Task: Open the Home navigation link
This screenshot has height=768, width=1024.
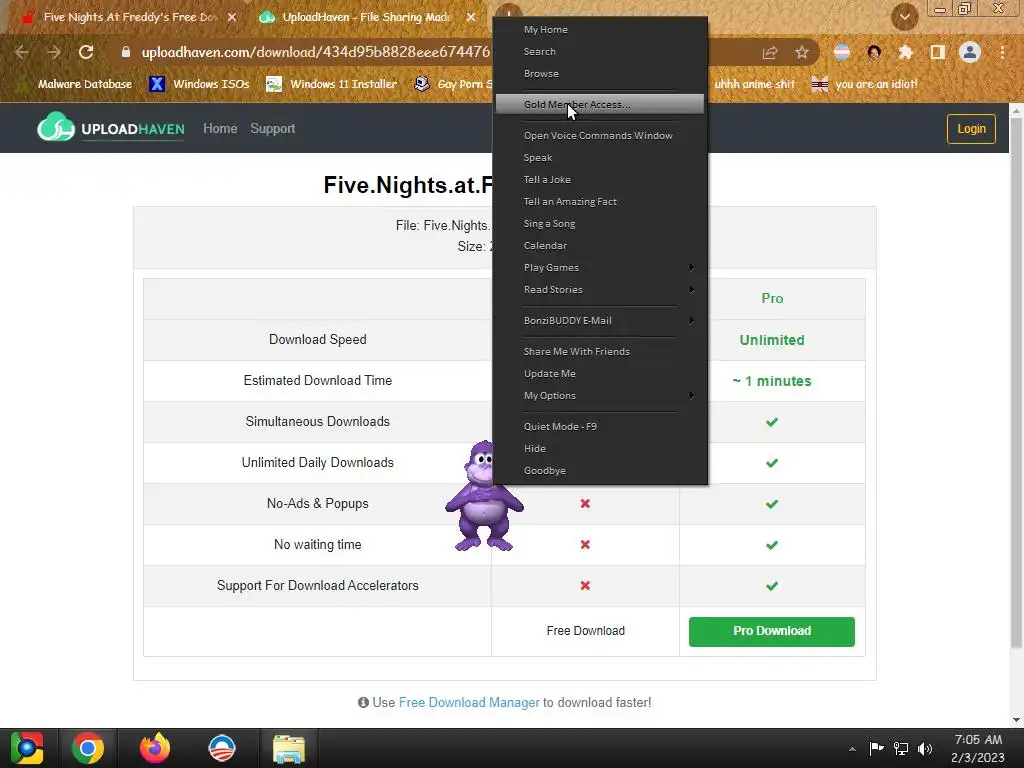Action: (x=220, y=129)
